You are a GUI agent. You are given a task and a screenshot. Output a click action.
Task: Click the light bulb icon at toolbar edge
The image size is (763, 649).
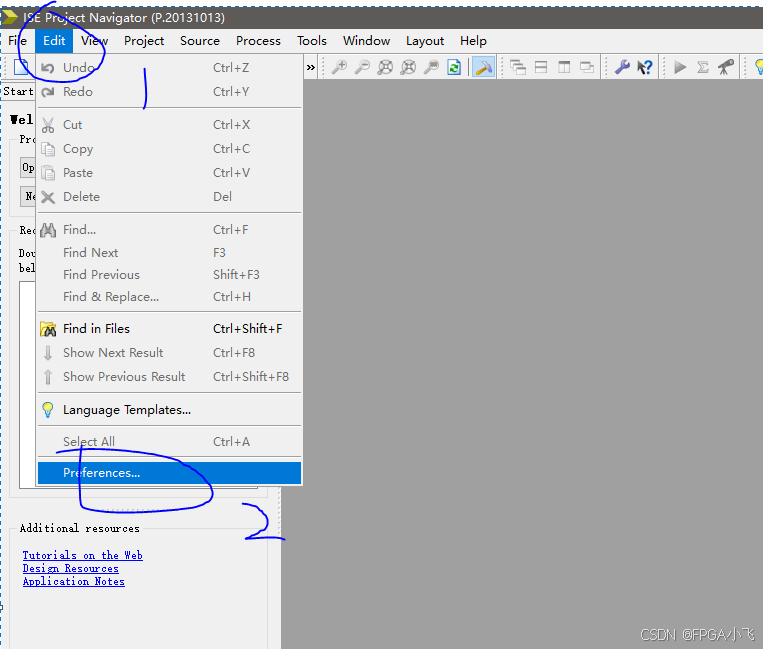coord(758,67)
